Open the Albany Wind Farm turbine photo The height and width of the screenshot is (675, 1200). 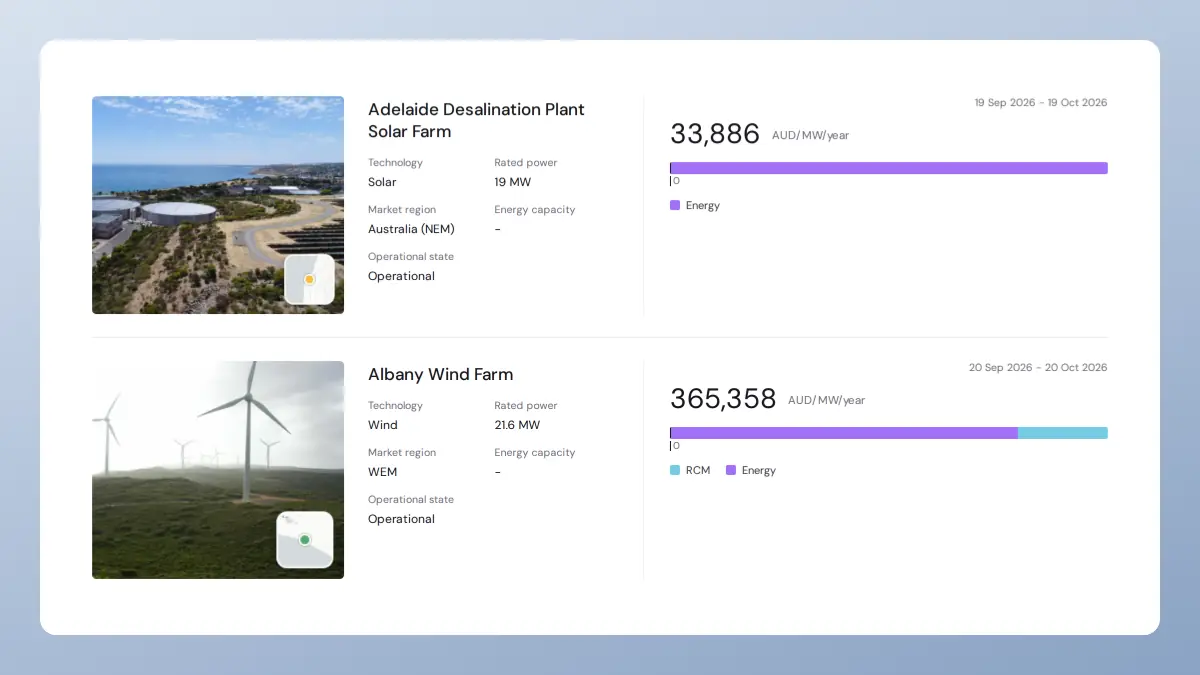point(218,470)
